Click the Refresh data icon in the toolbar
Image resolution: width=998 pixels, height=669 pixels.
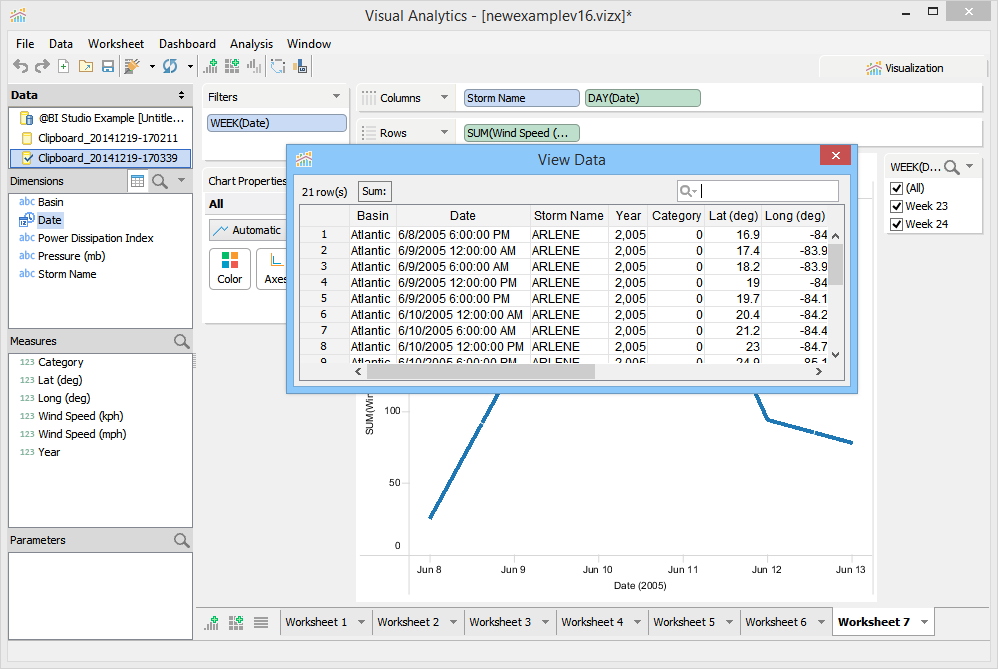pyautogui.click(x=170, y=66)
